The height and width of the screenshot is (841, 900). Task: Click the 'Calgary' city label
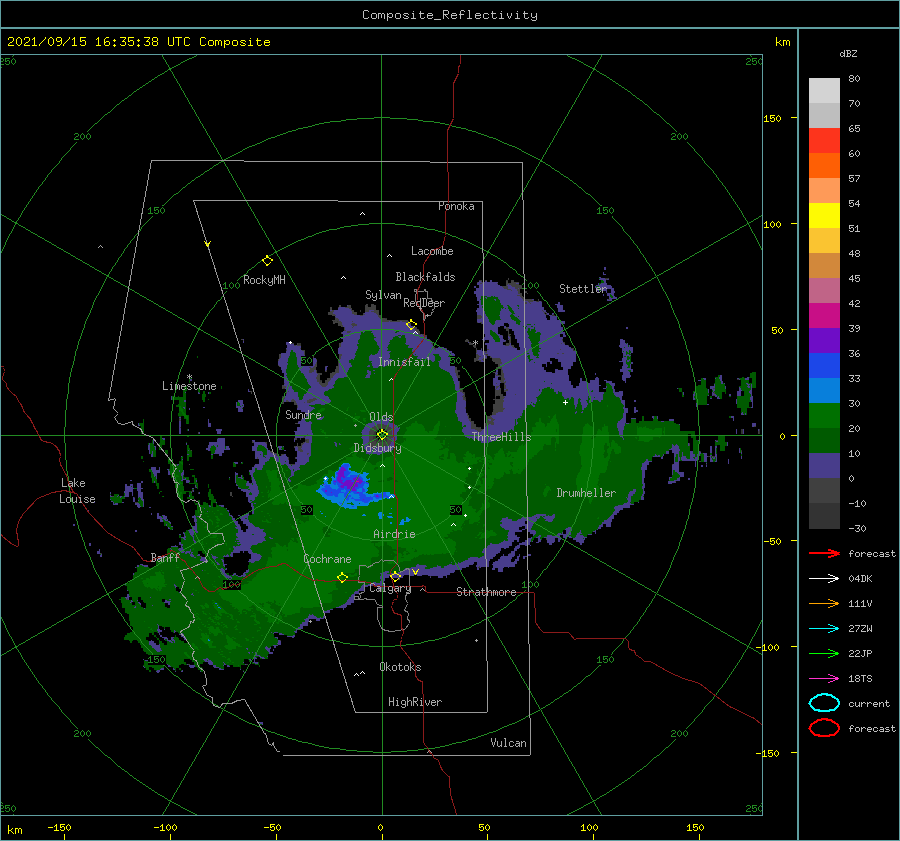390,588
